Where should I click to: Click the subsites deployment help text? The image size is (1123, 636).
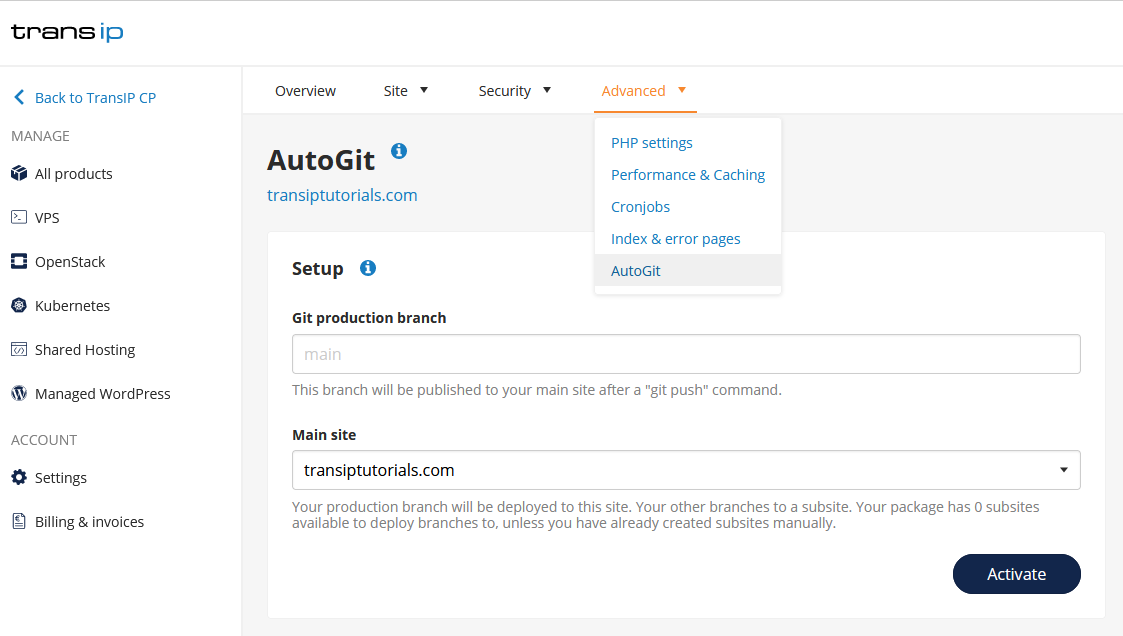tap(665, 515)
